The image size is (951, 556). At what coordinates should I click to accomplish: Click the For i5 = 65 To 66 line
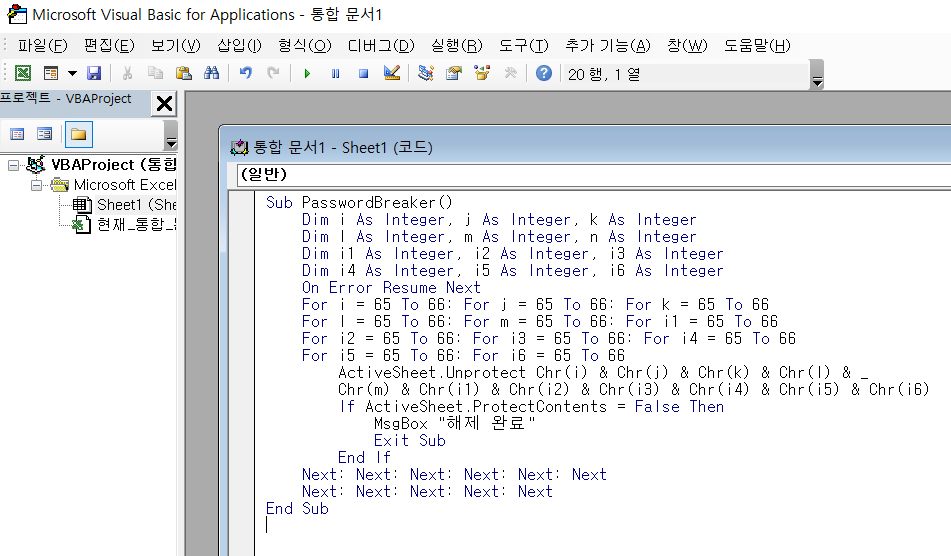[463, 355]
